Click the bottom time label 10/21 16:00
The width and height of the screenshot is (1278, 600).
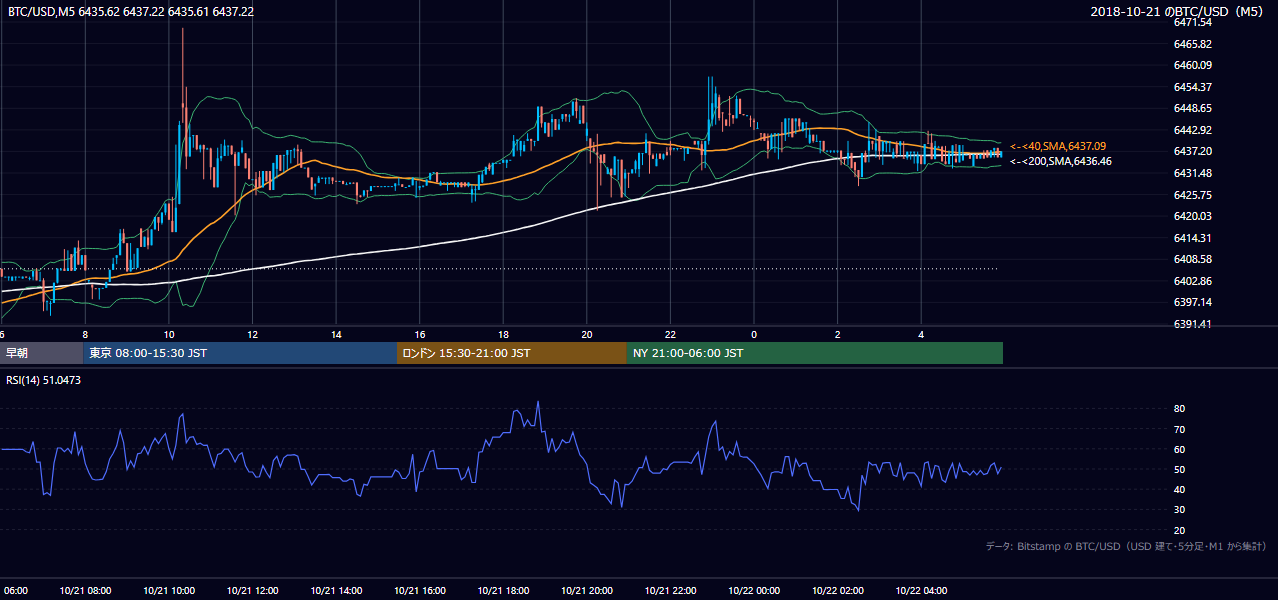point(420,590)
